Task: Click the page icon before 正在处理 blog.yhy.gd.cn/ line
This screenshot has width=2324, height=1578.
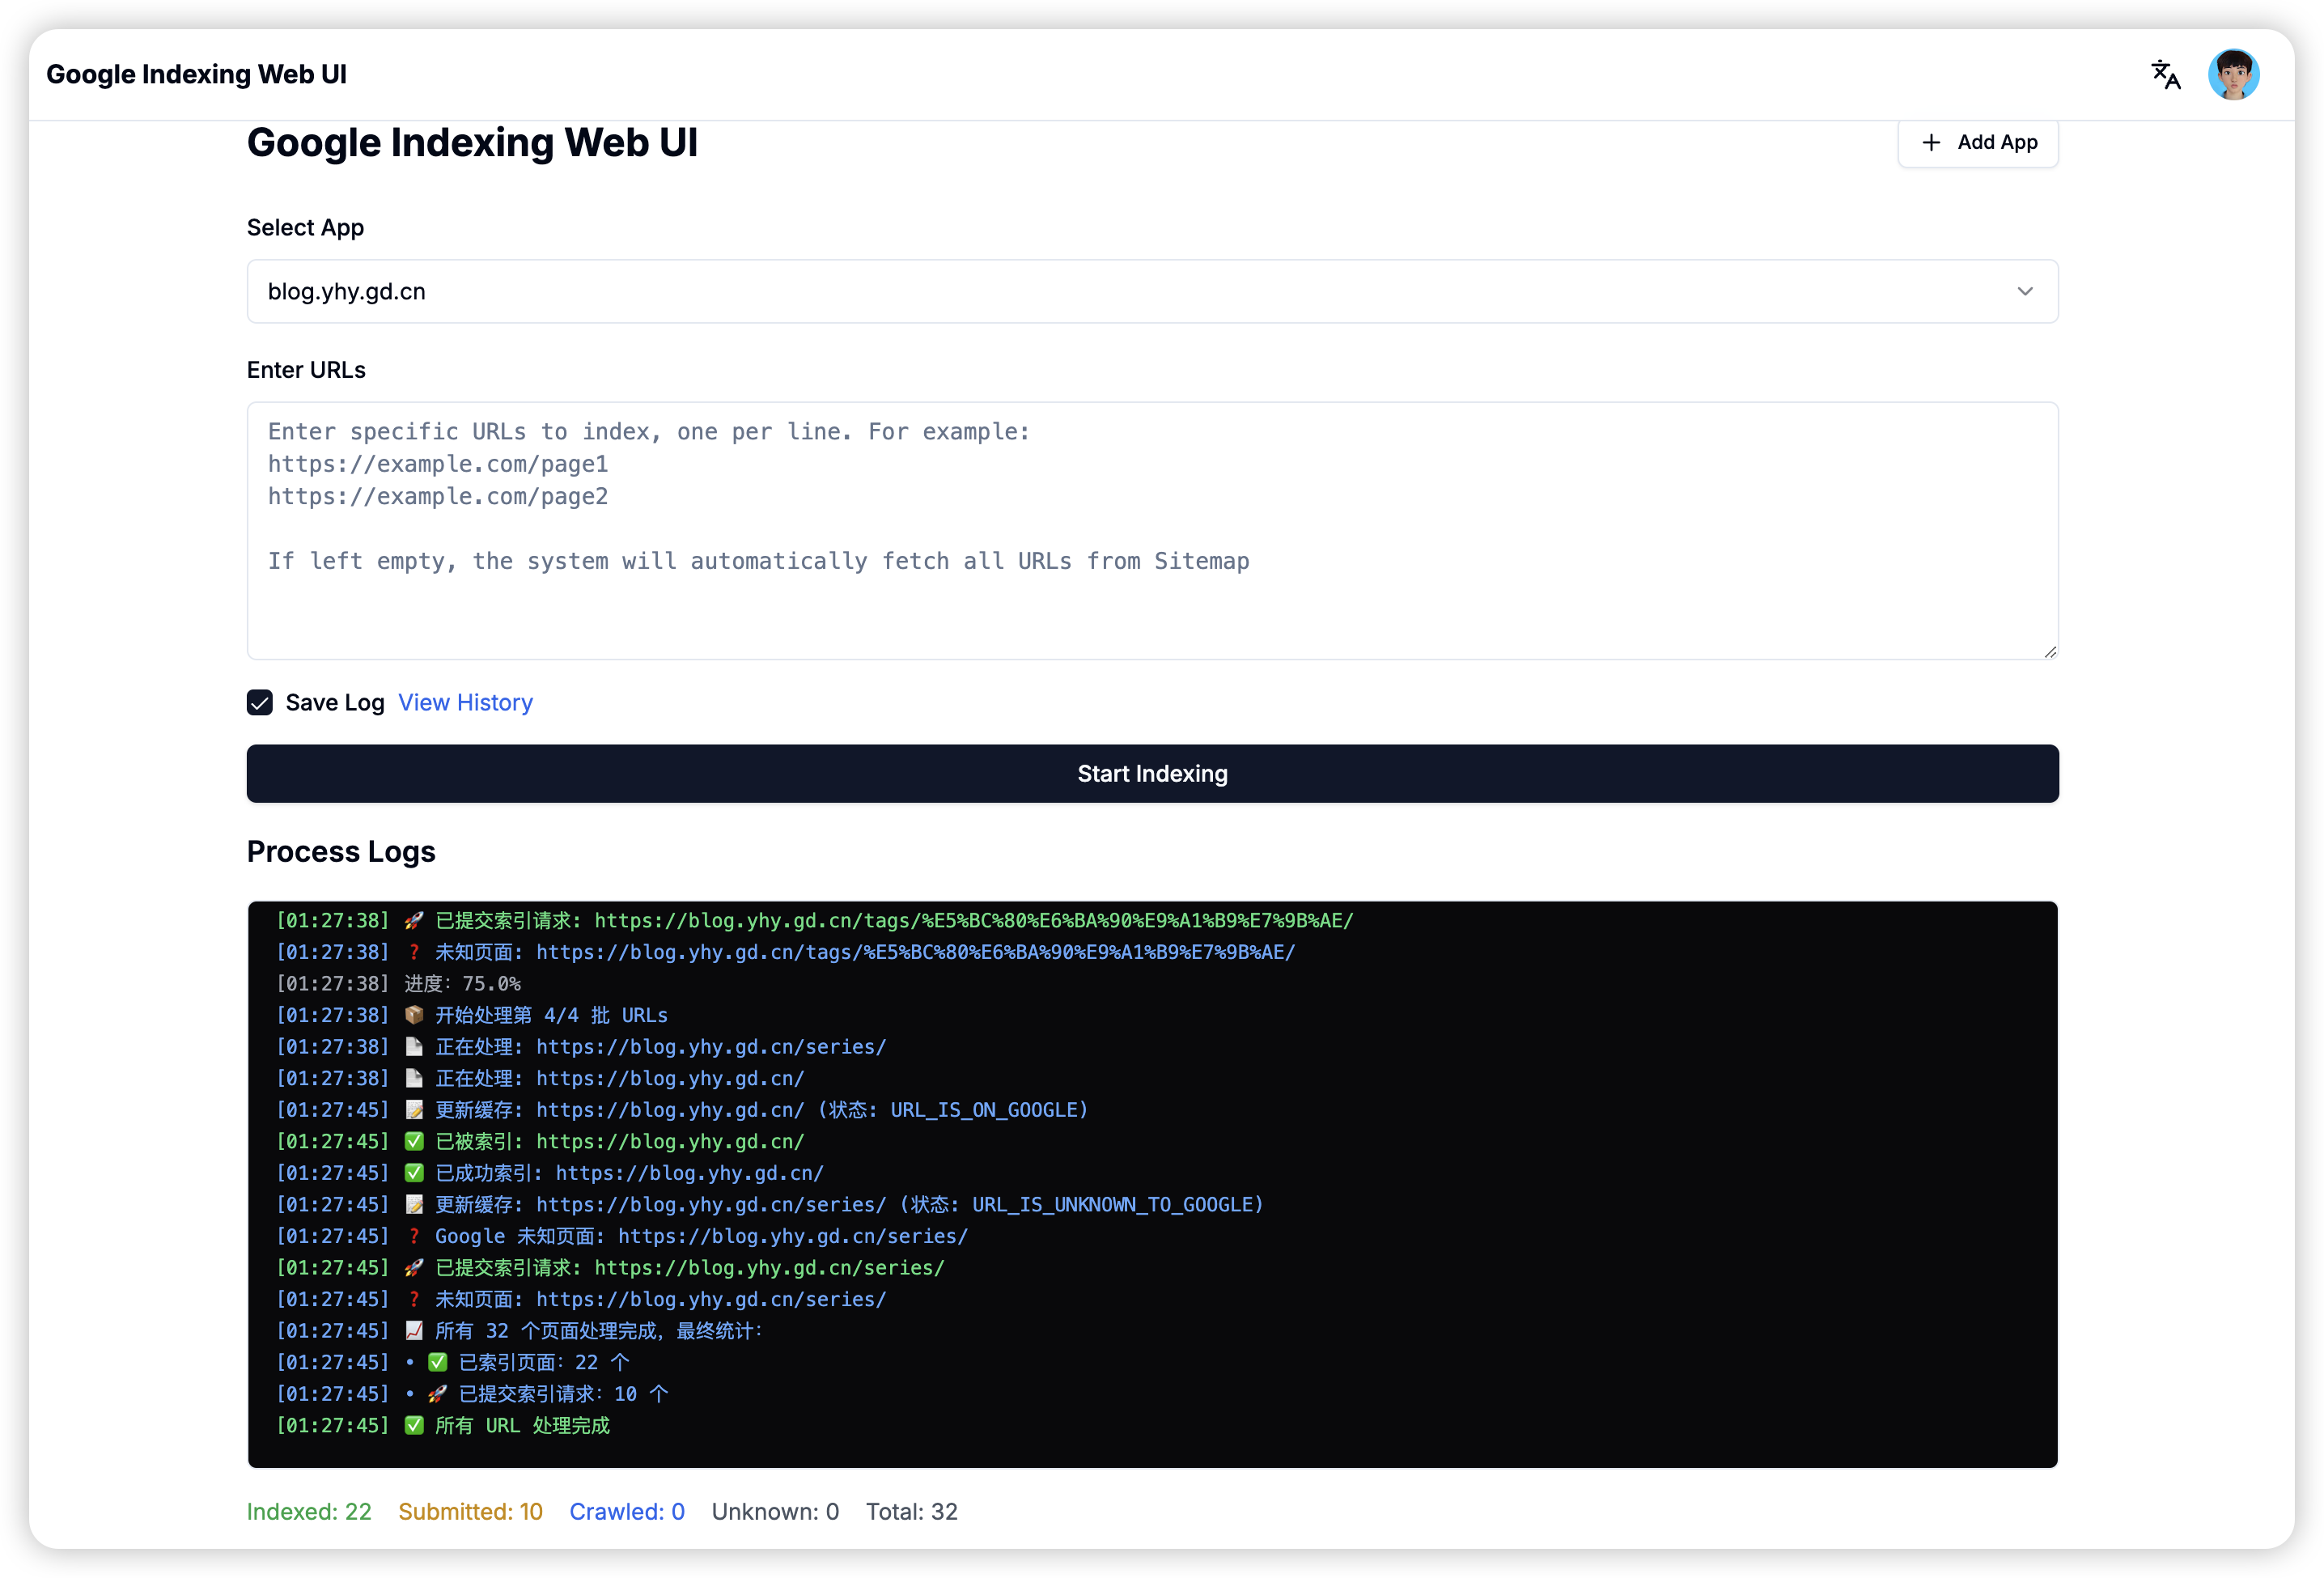Action: (414, 1078)
